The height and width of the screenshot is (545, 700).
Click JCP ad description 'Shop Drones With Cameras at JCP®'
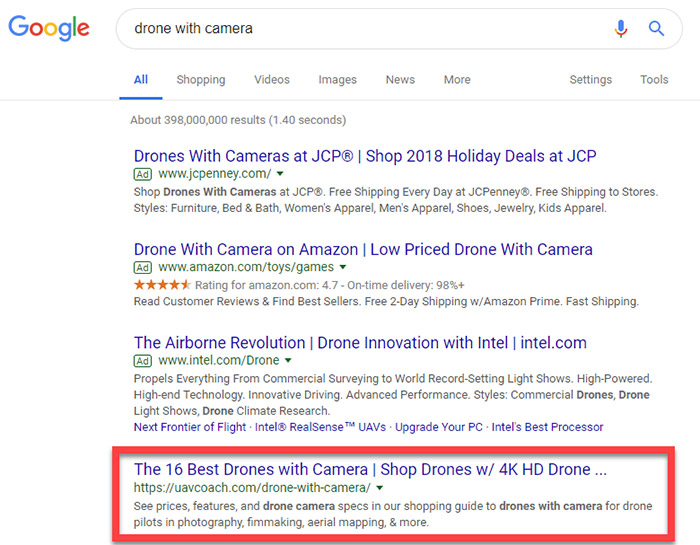229,192
